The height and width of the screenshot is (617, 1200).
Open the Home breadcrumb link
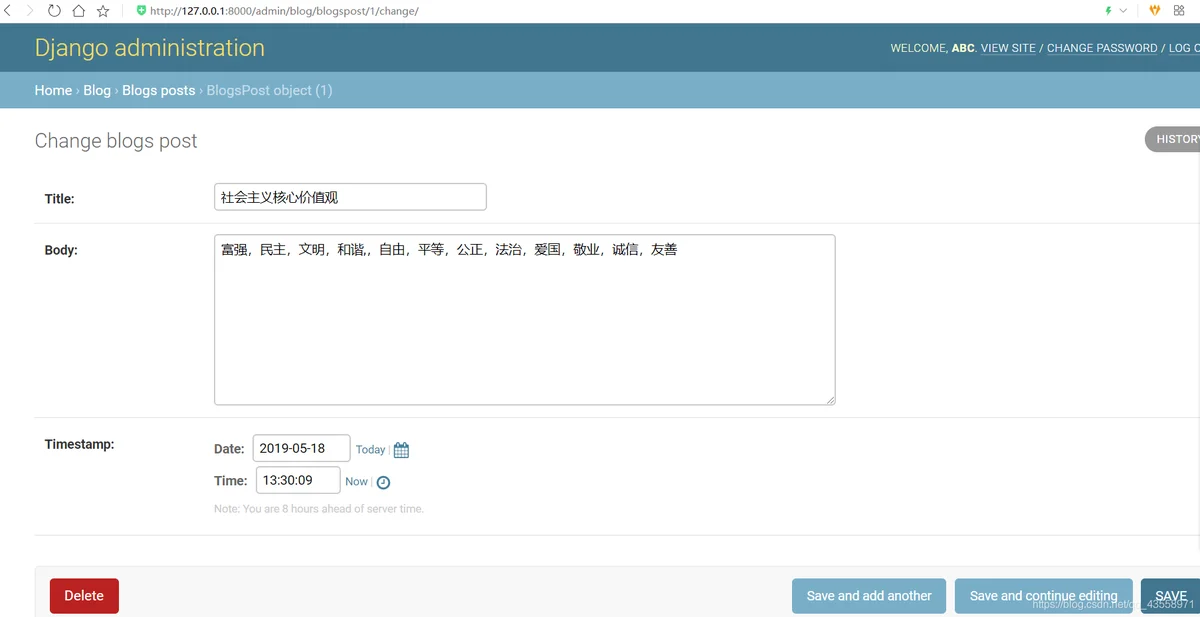[x=53, y=90]
